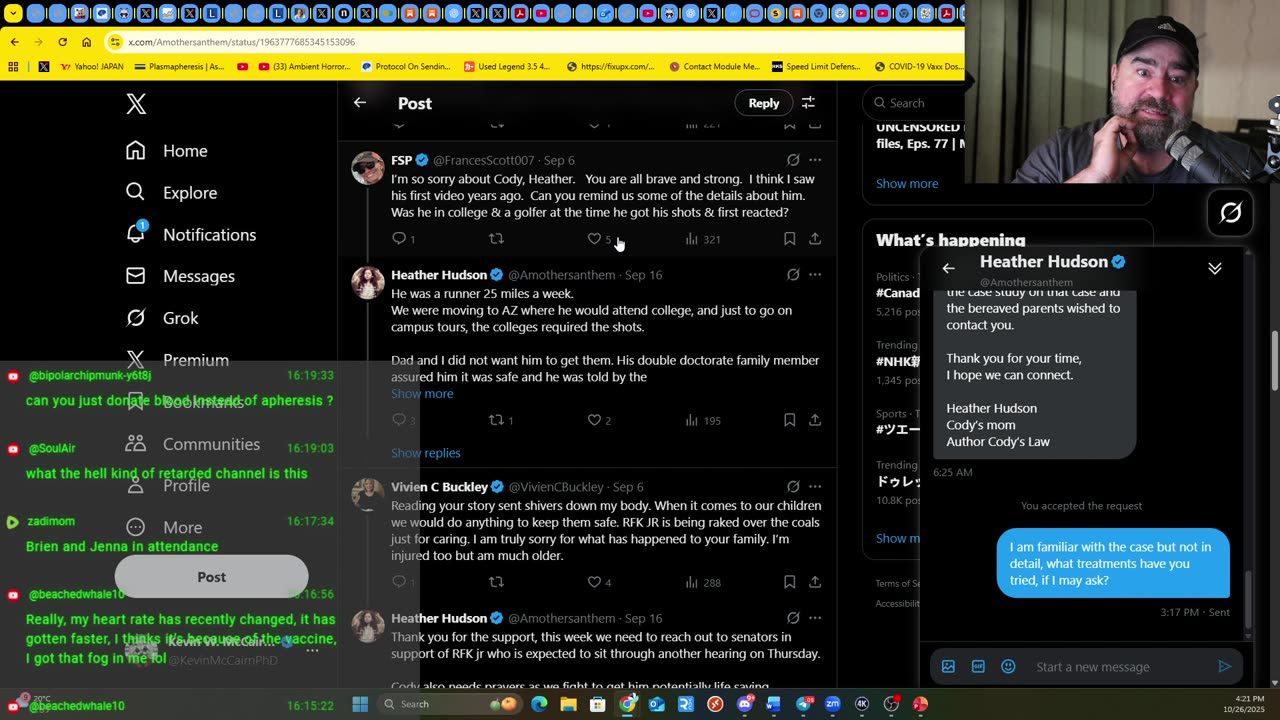
Task: Repost Heather Hudson's Sep 16 reply with 1 repost
Action: pos(500,420)
